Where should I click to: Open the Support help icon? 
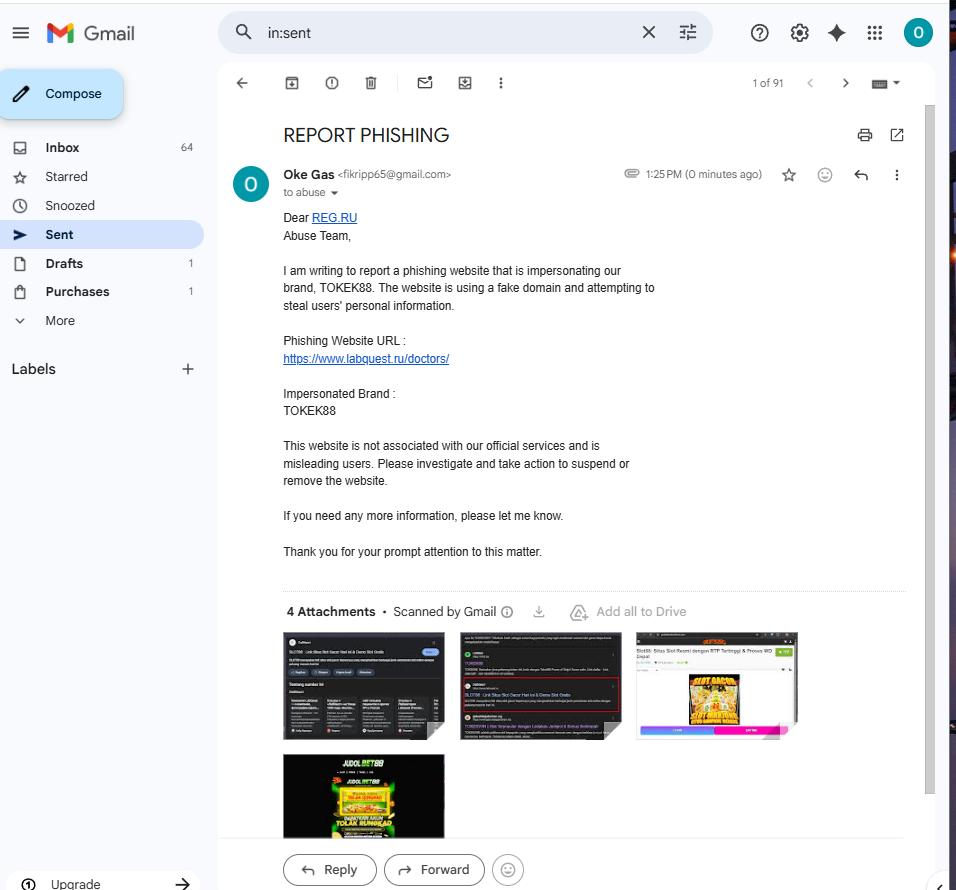[760, 33]
